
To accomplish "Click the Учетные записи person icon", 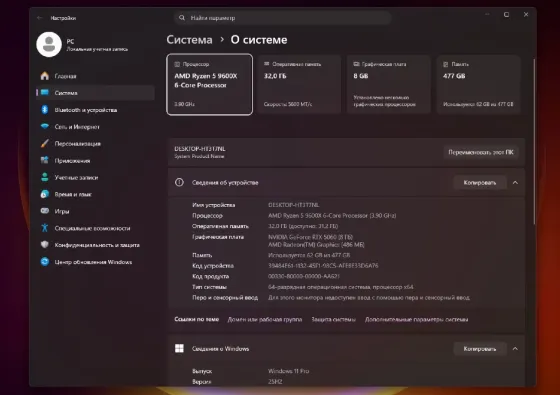I will click(45, 177).
